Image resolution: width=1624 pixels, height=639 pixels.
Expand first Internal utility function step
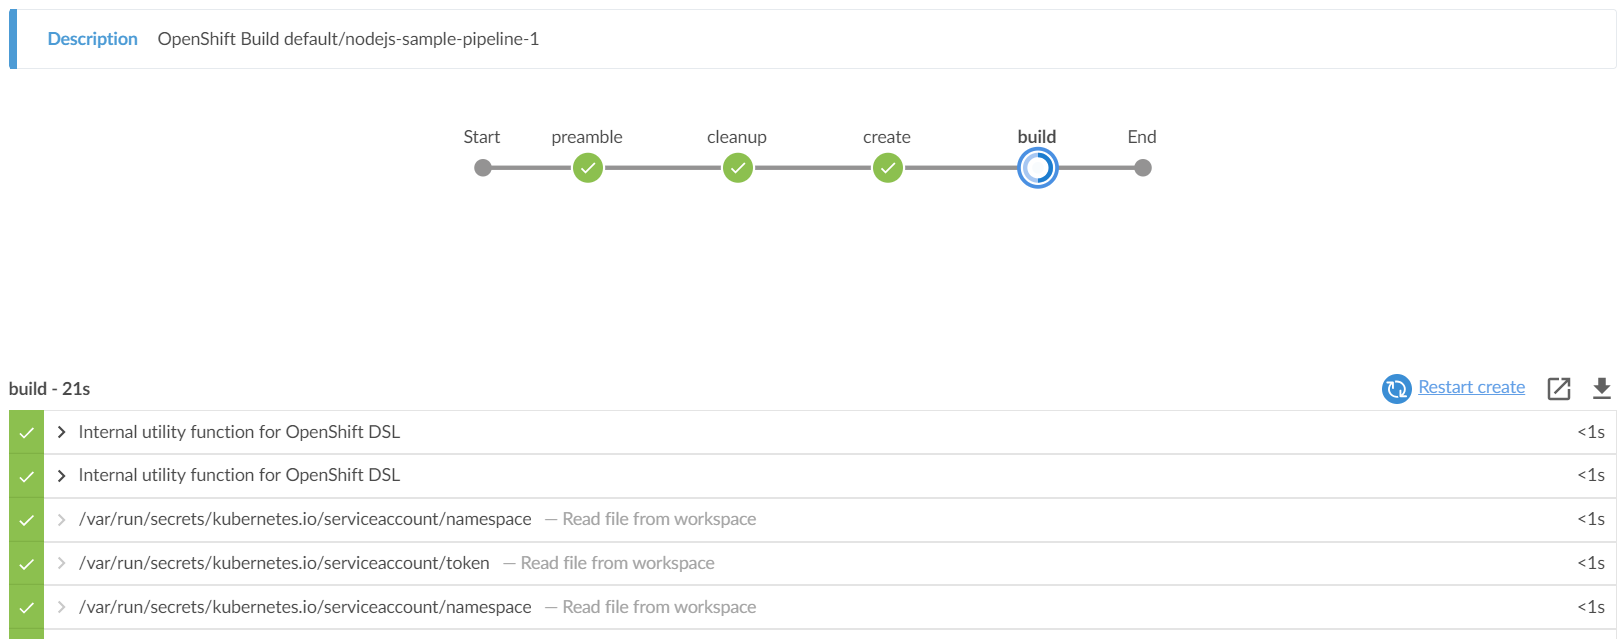coord(62,432)
